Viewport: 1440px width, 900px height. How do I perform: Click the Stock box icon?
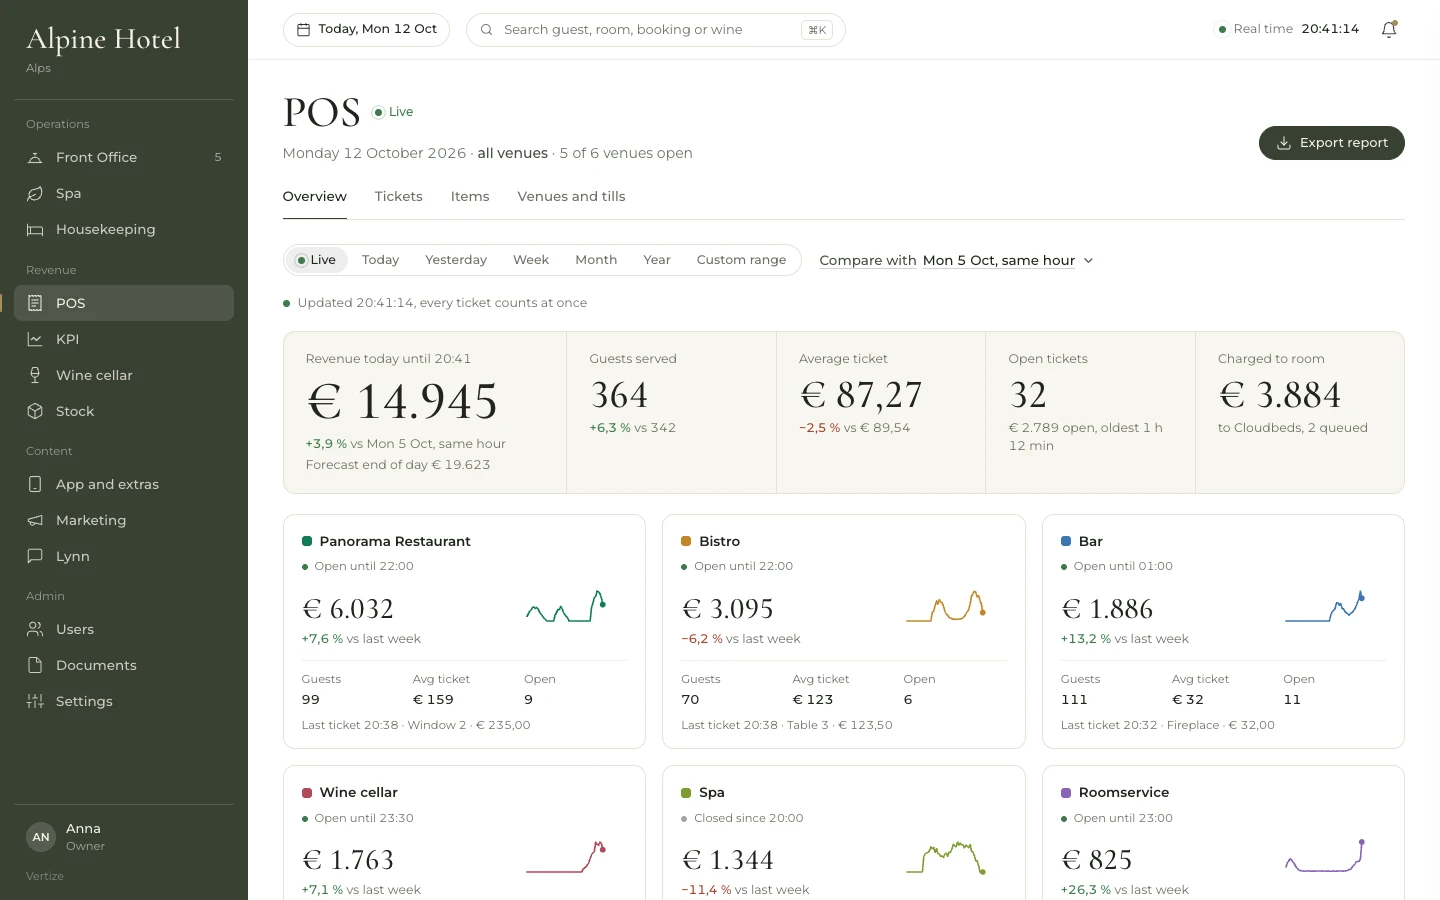[35, 411]
